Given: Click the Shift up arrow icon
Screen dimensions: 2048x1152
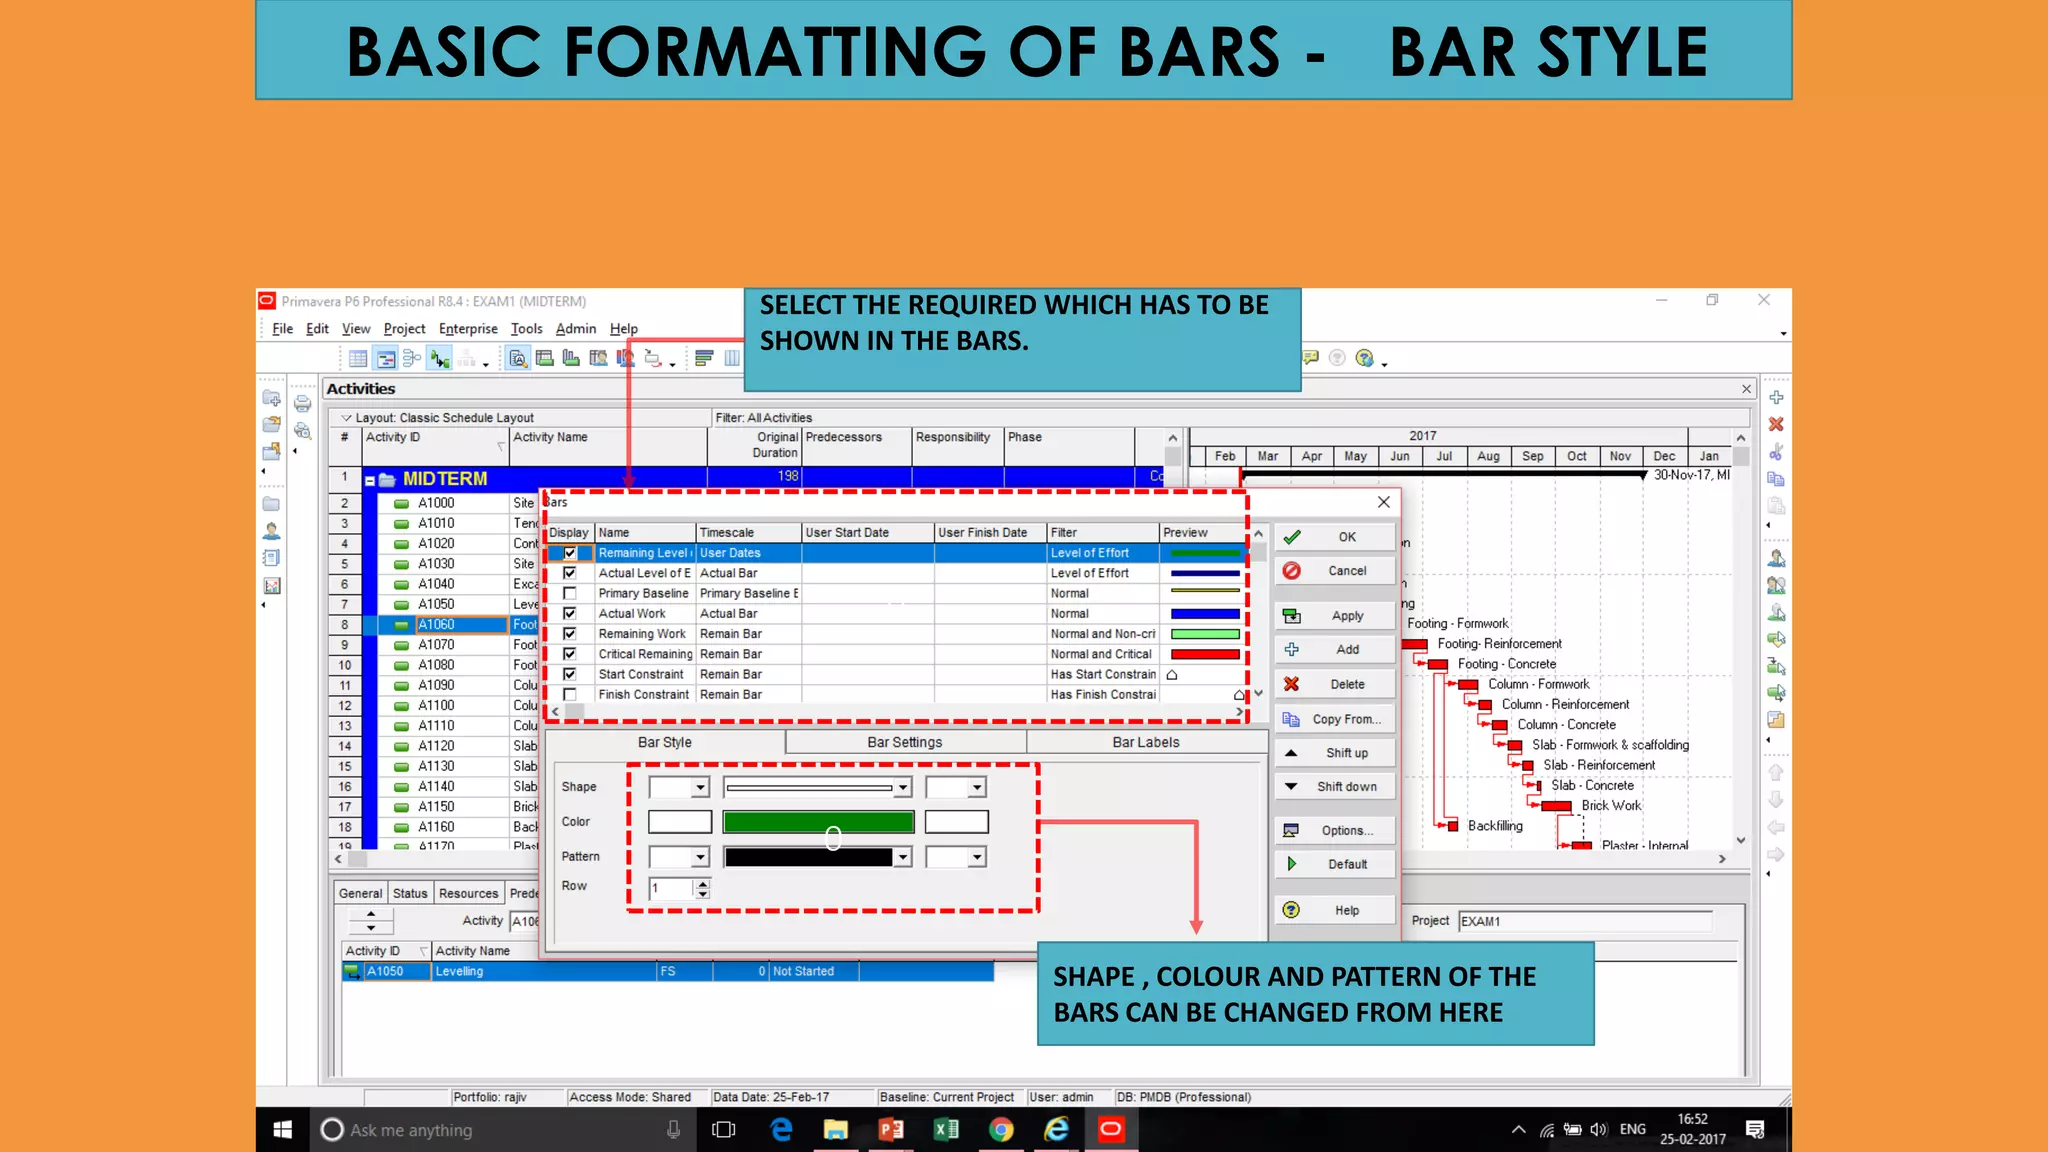Looking at the screenshot, I should coord(1291,753).
